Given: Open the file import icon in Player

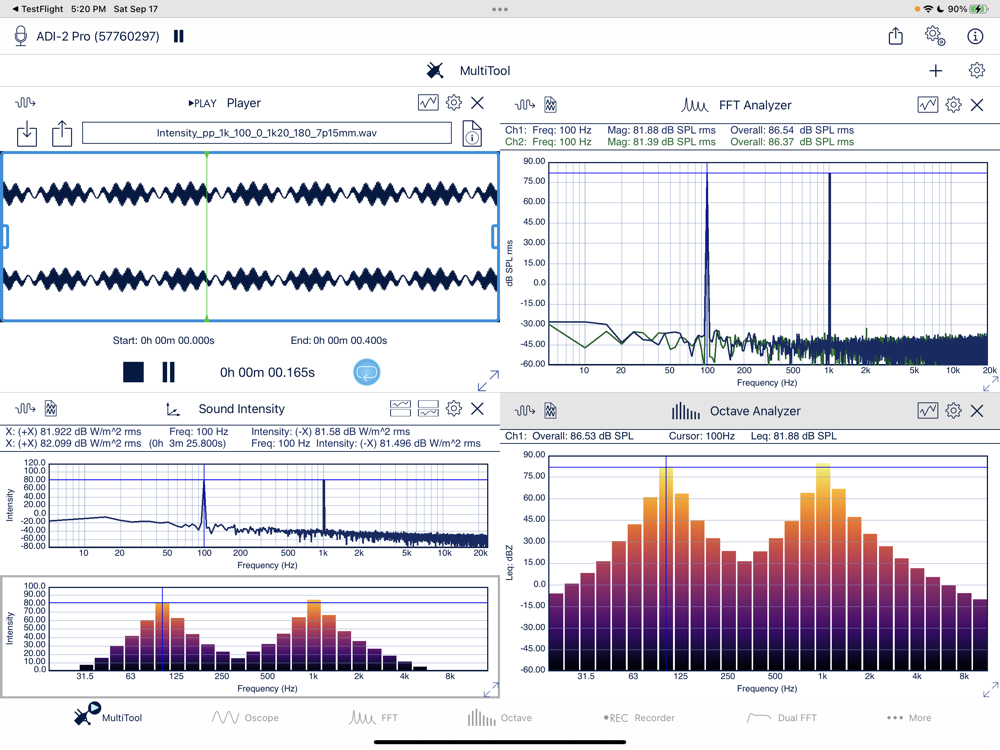Looking at the screenshot, I should coord(27,133).
